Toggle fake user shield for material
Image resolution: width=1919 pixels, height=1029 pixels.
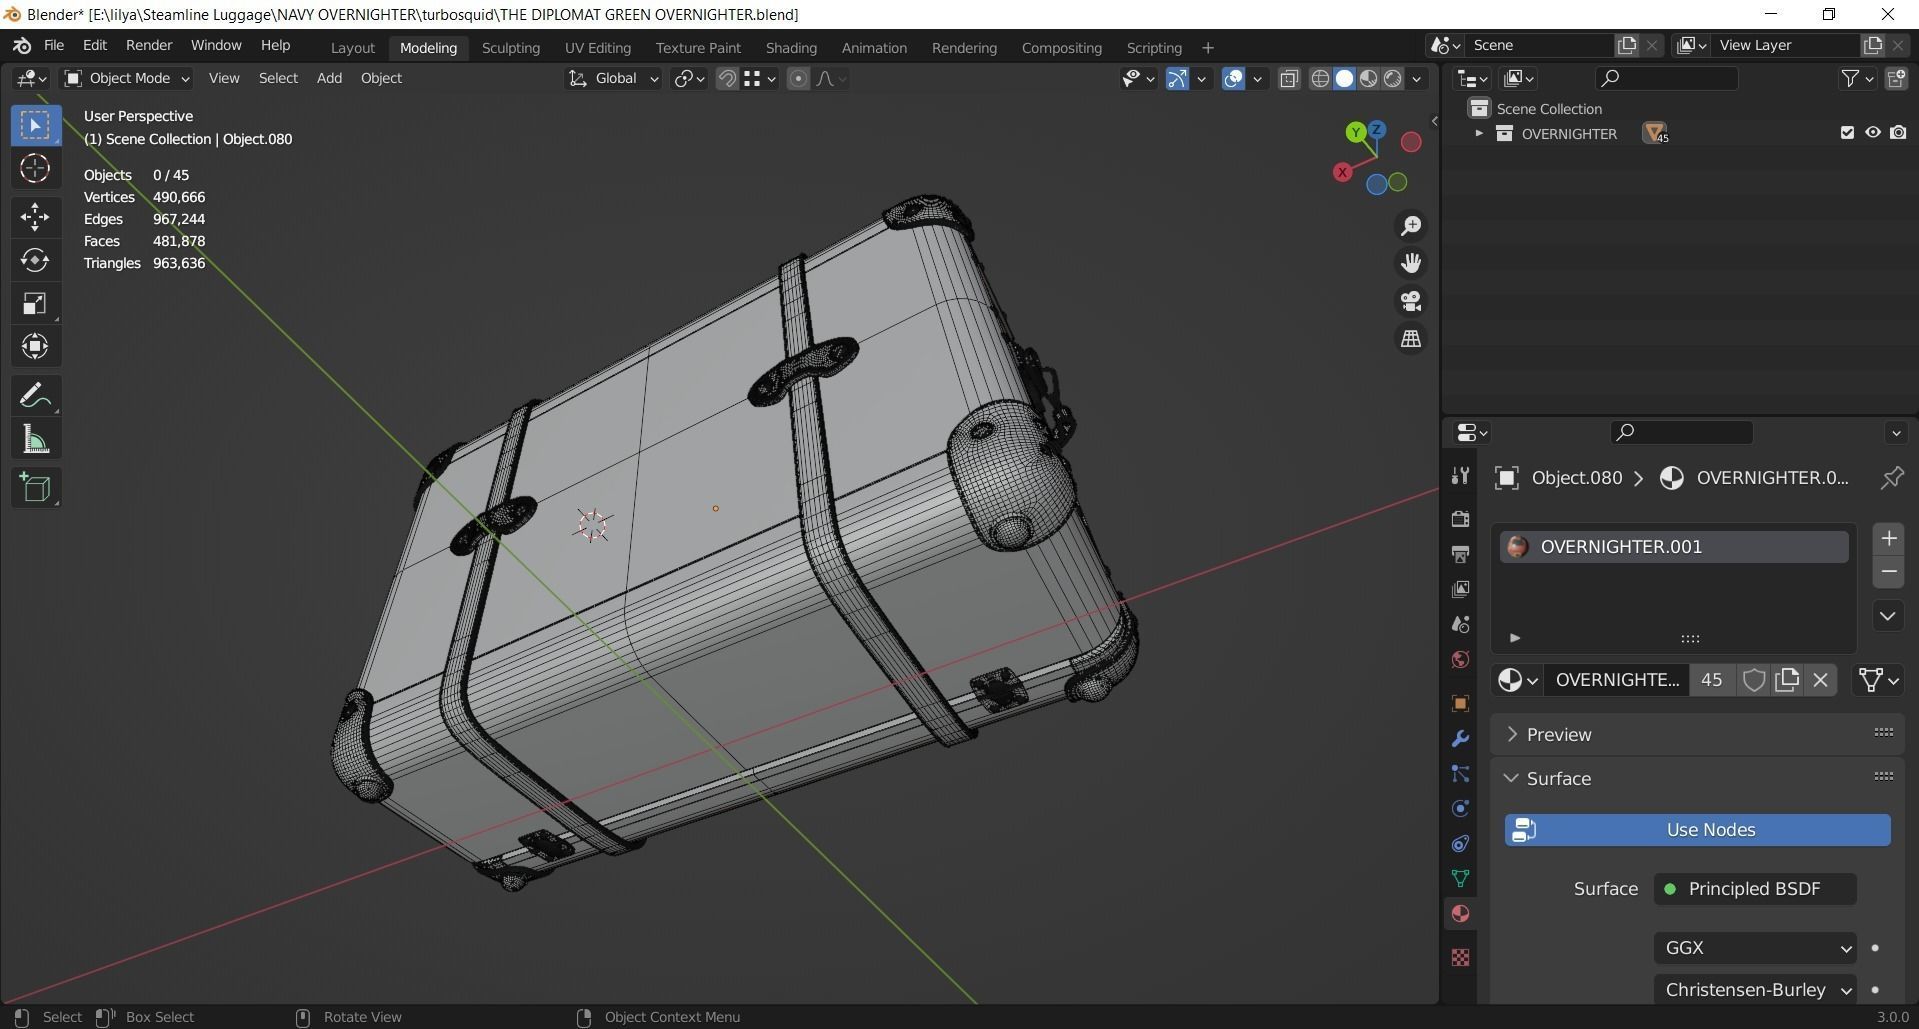pos(1754,680)
